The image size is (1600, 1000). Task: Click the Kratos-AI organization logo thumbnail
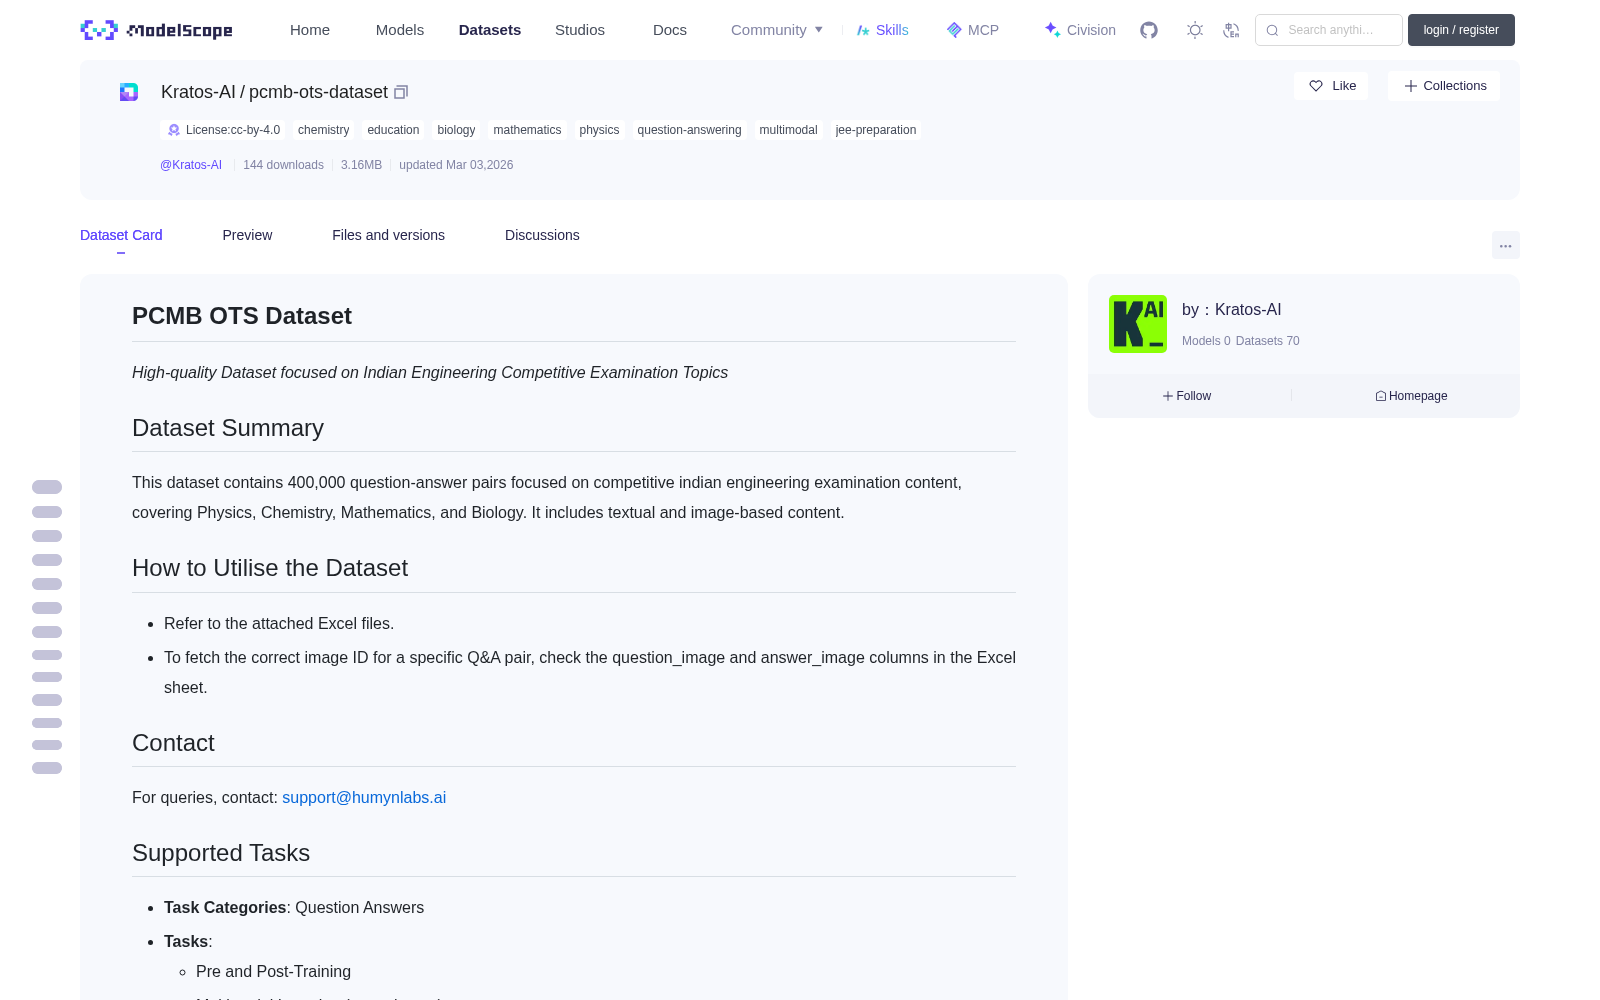tap(1138, 324)
